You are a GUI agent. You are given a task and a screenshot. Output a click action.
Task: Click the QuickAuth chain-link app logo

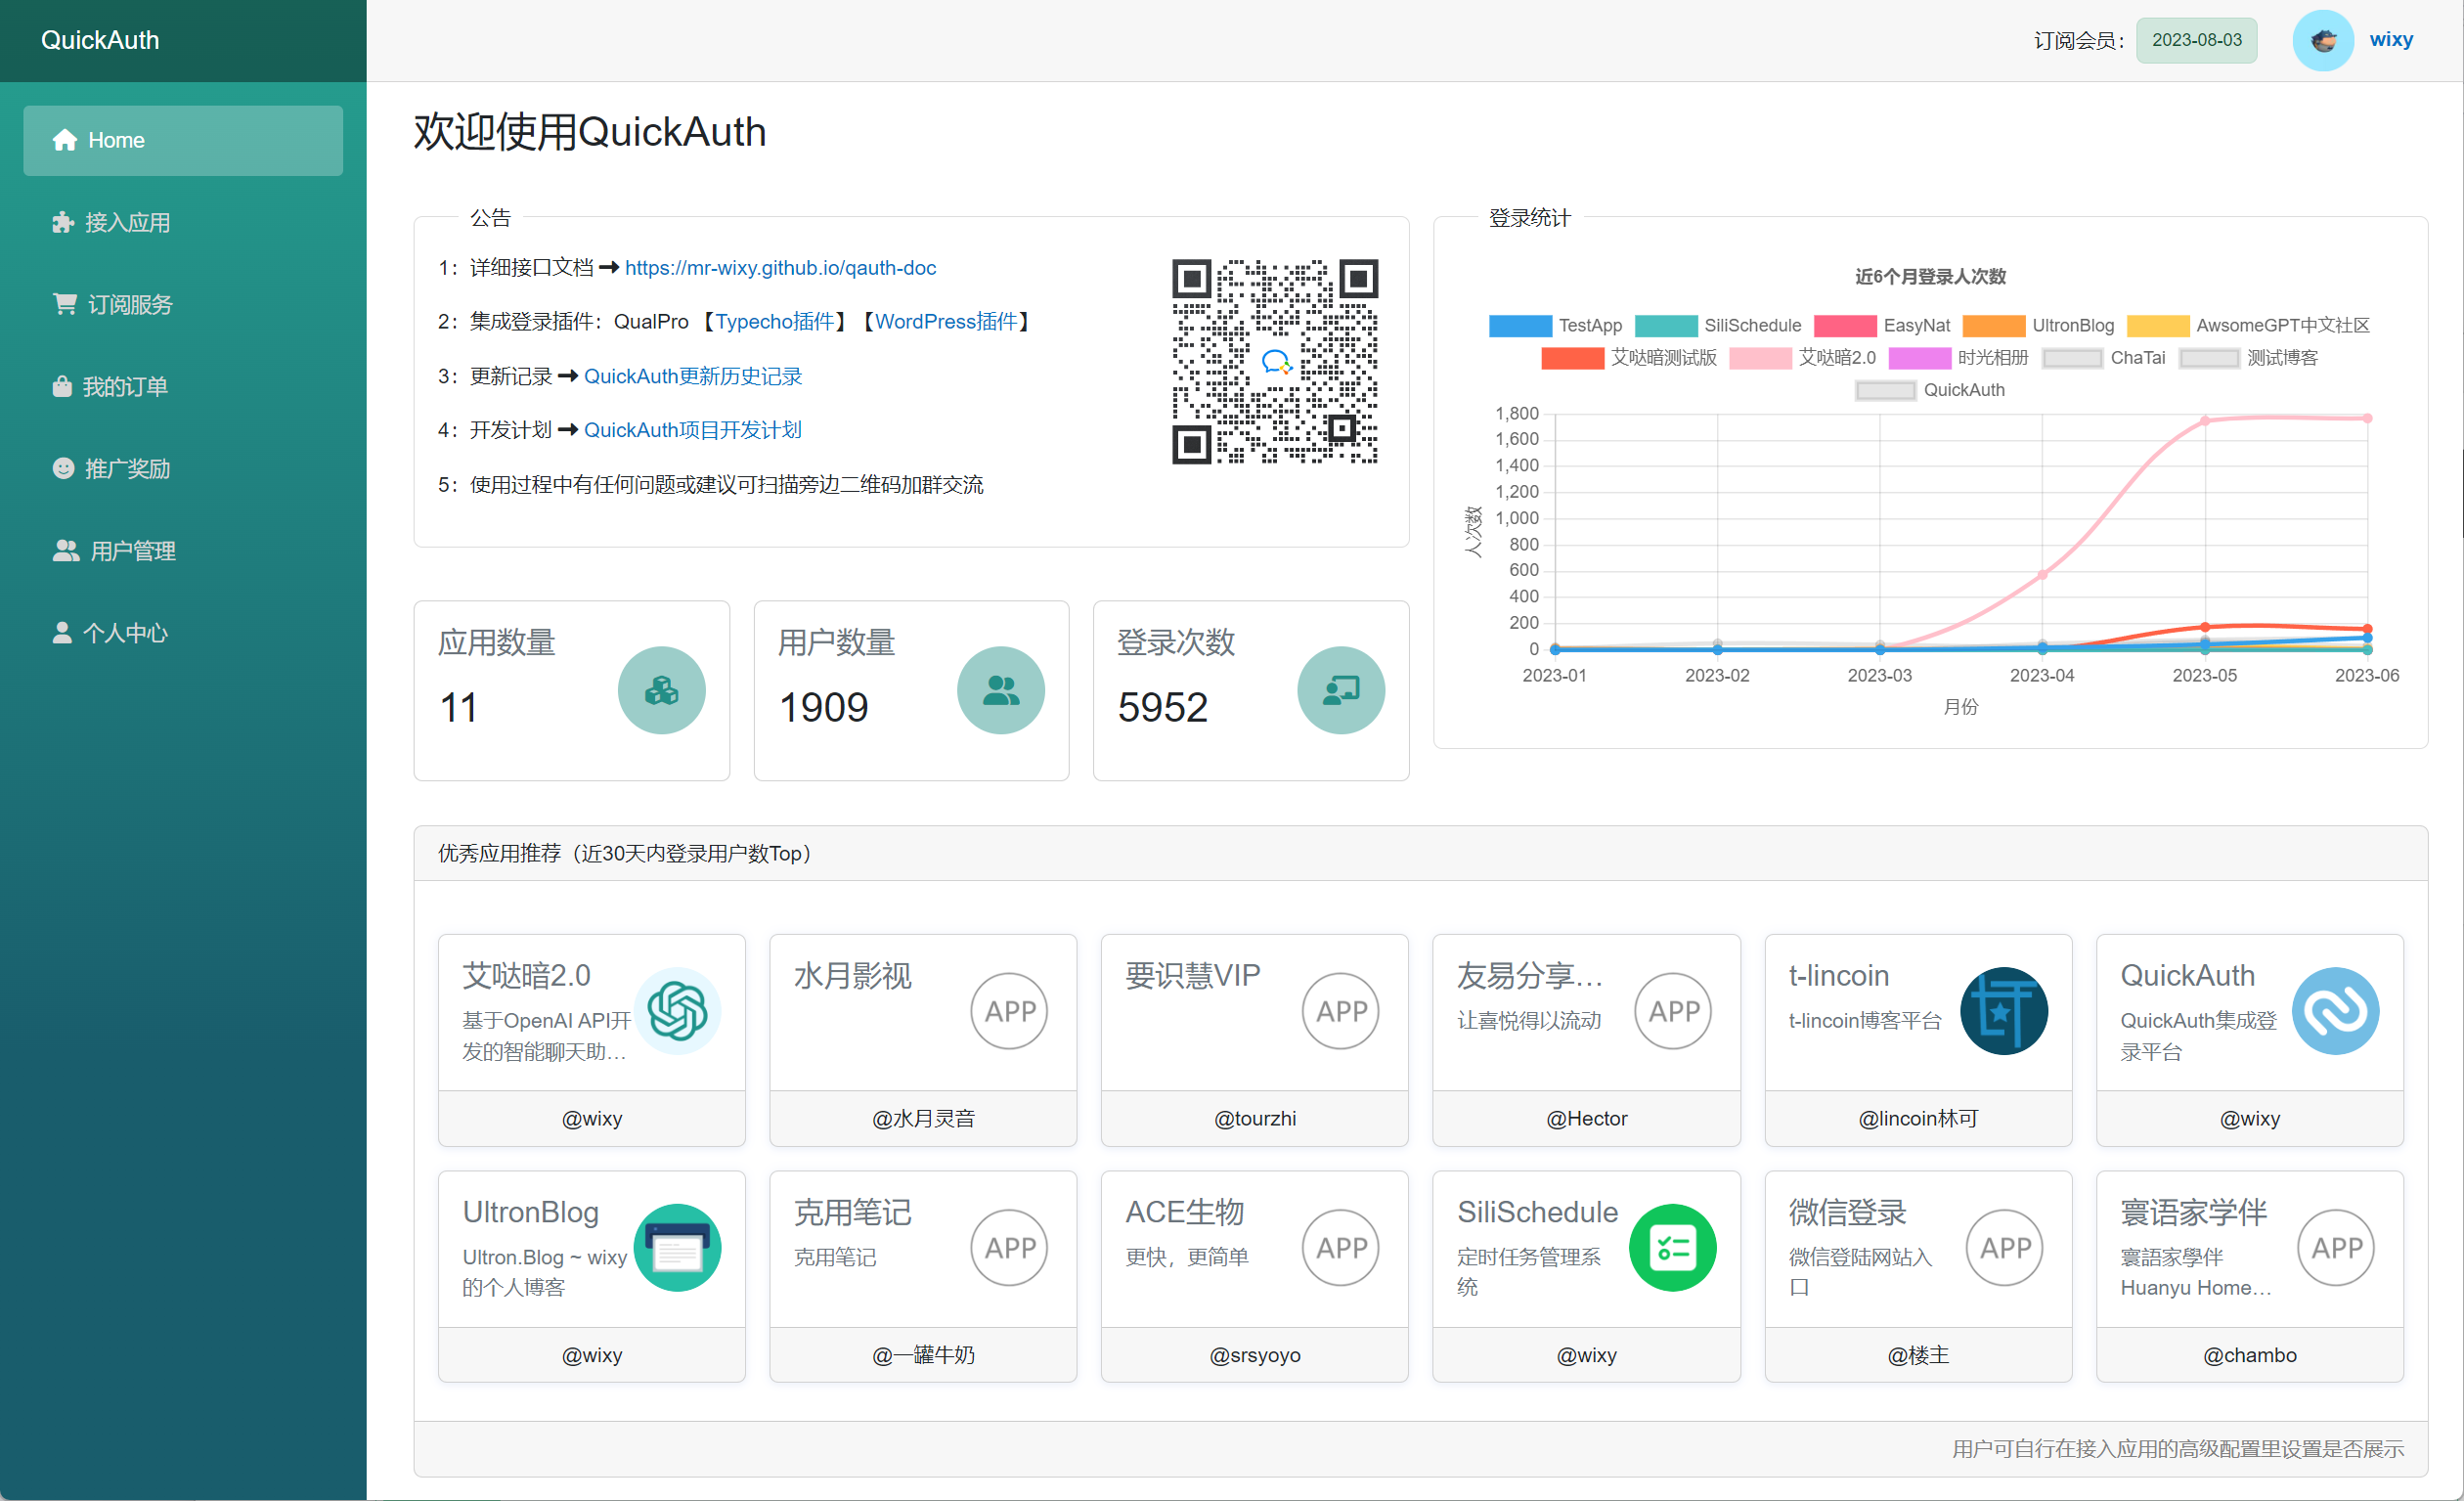click(x=2336, y=1011)
